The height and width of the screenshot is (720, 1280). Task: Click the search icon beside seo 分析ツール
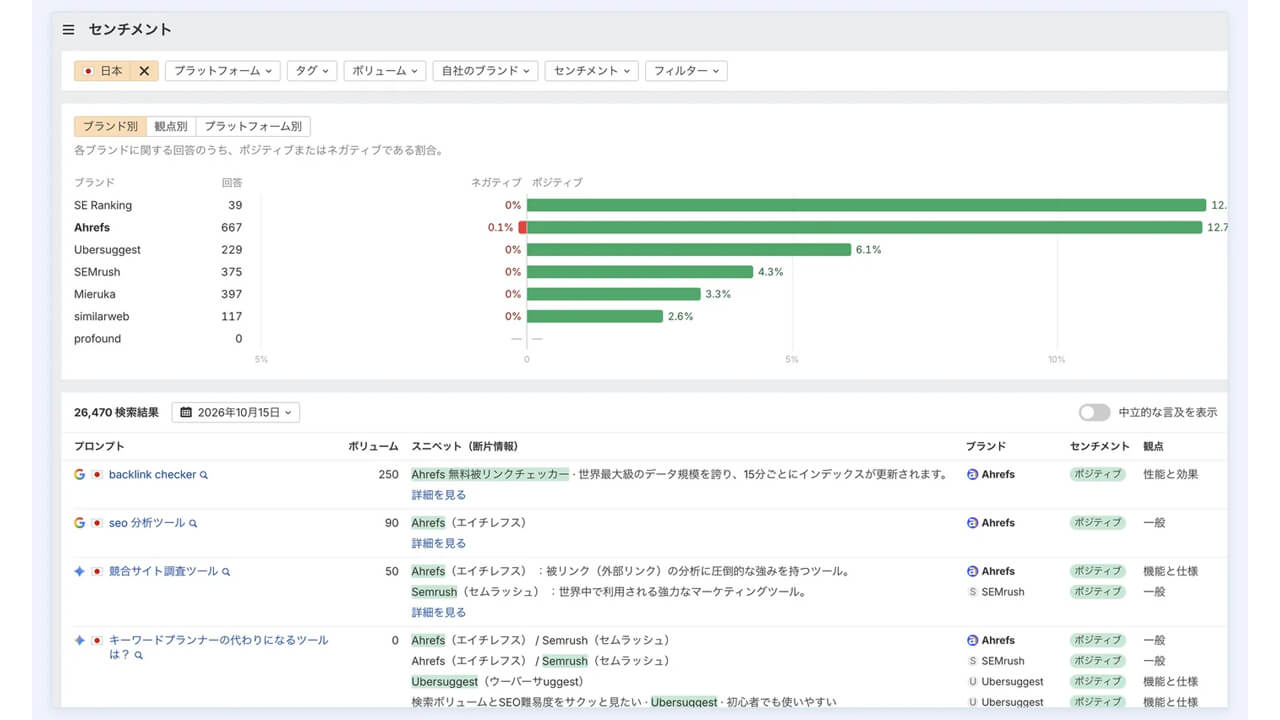193,523
